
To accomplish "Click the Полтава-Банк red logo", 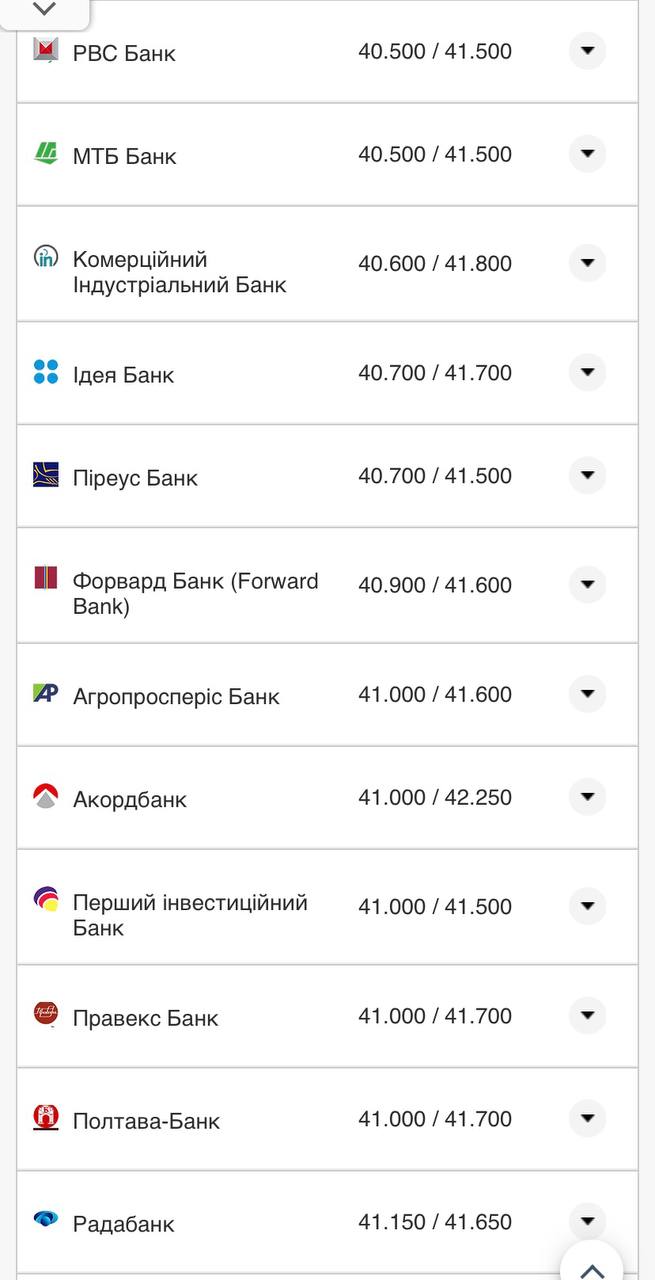I will (46, 1117).
